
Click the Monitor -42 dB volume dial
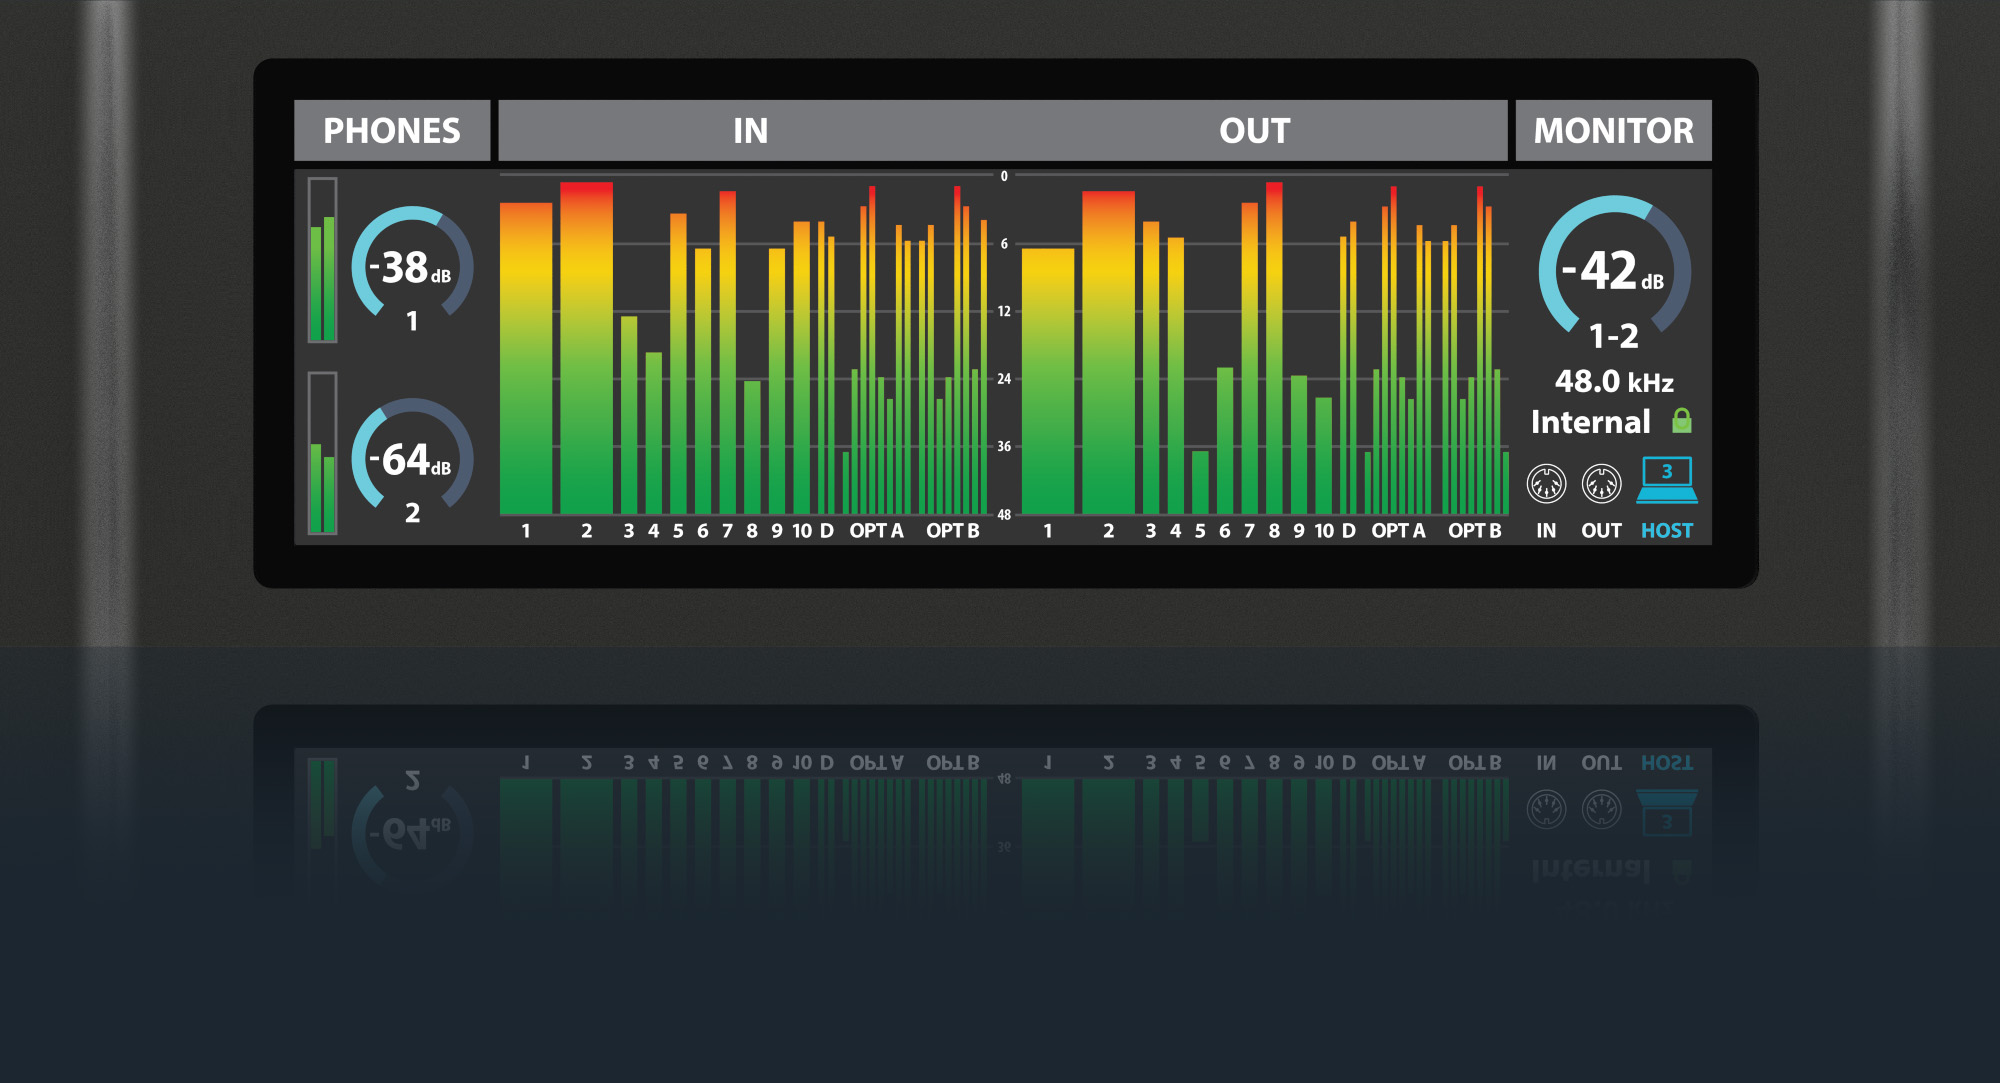pos(1614,270)
